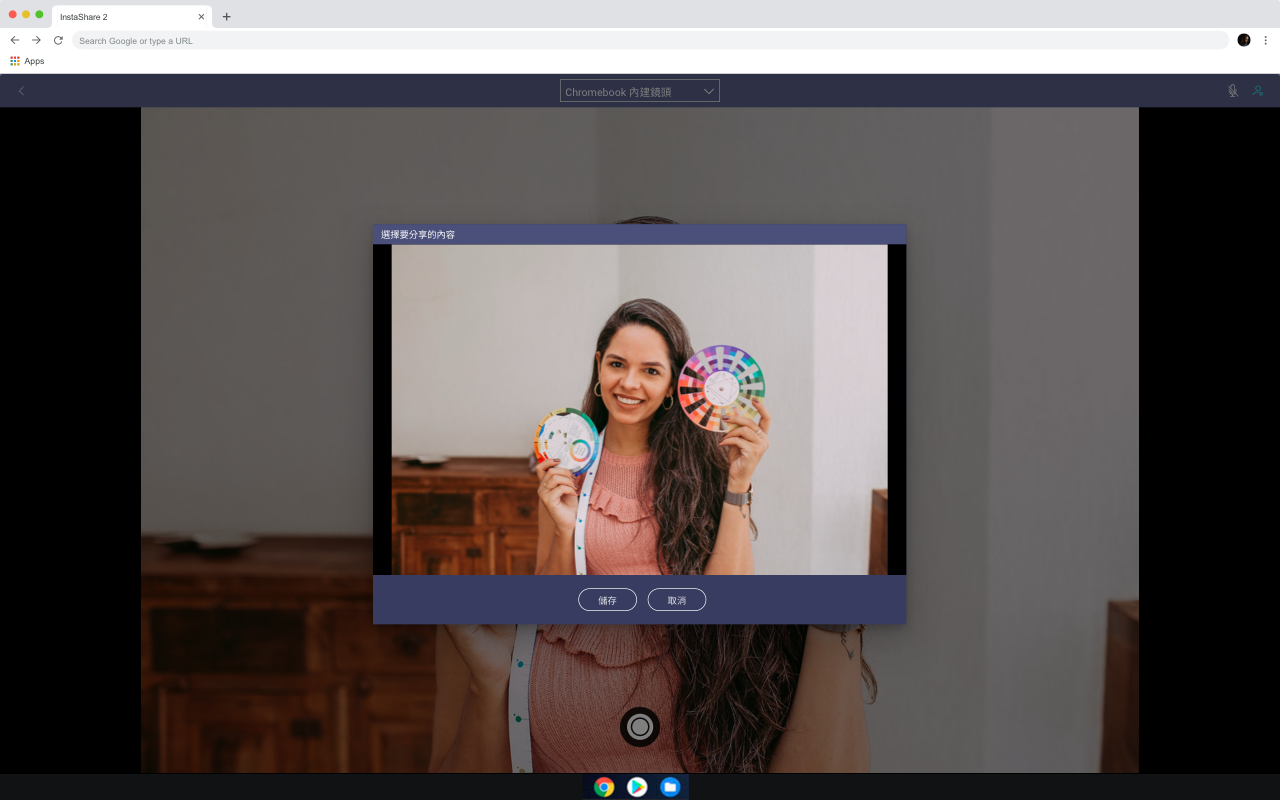Open the Chromebook 內建鏡頭 camera dropdown

pos(640,91)
